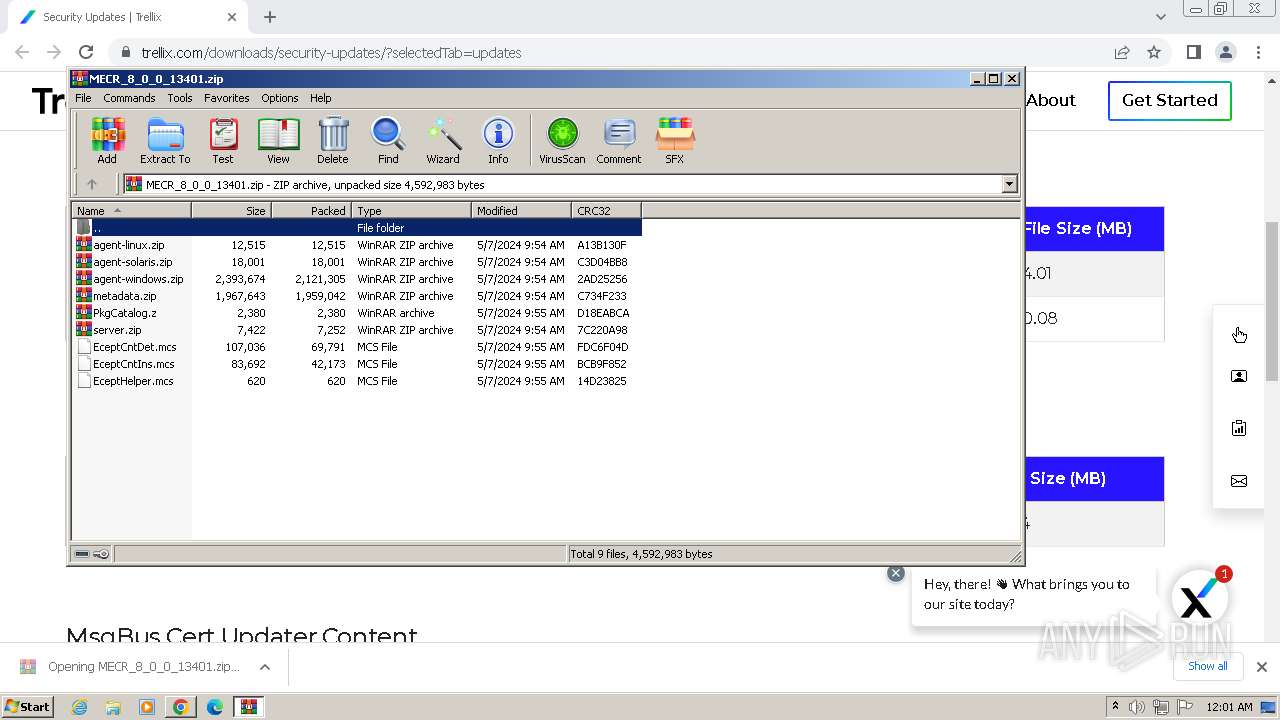1280x720 pixels.
Task: Click the Extract To toolbar icon
Action: point(165,141)
